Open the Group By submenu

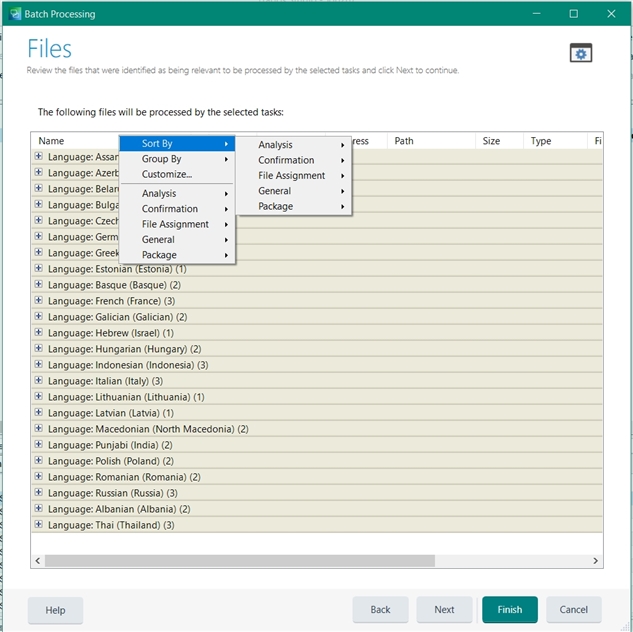[177, 159]
